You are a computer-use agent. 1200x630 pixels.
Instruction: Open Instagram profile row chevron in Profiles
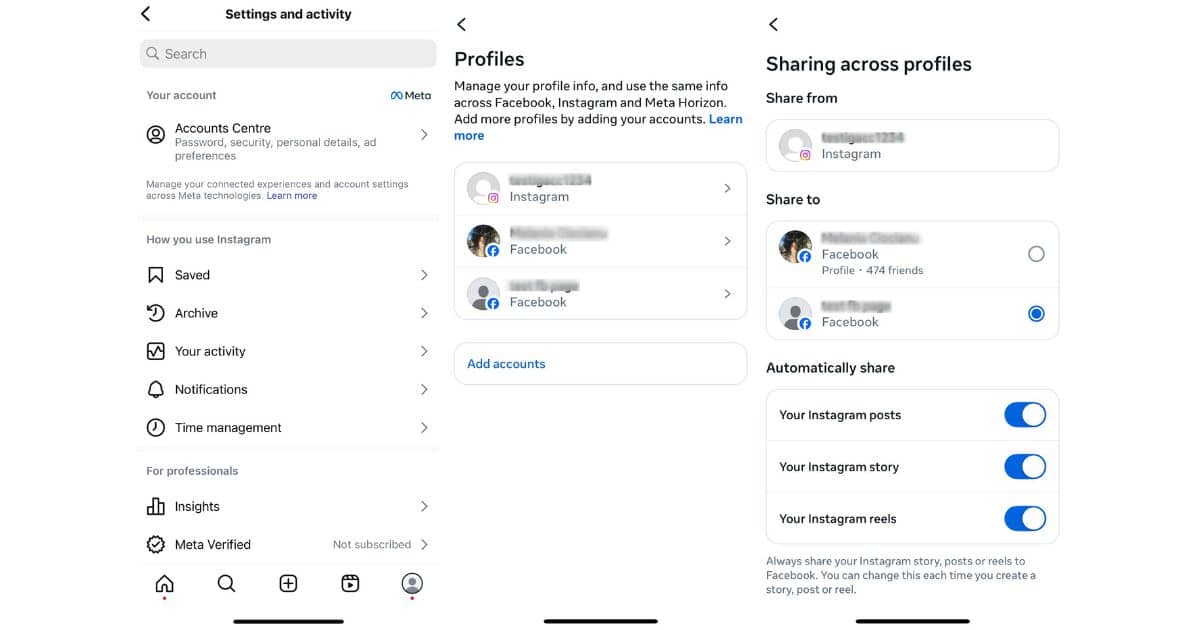(727, 189)
